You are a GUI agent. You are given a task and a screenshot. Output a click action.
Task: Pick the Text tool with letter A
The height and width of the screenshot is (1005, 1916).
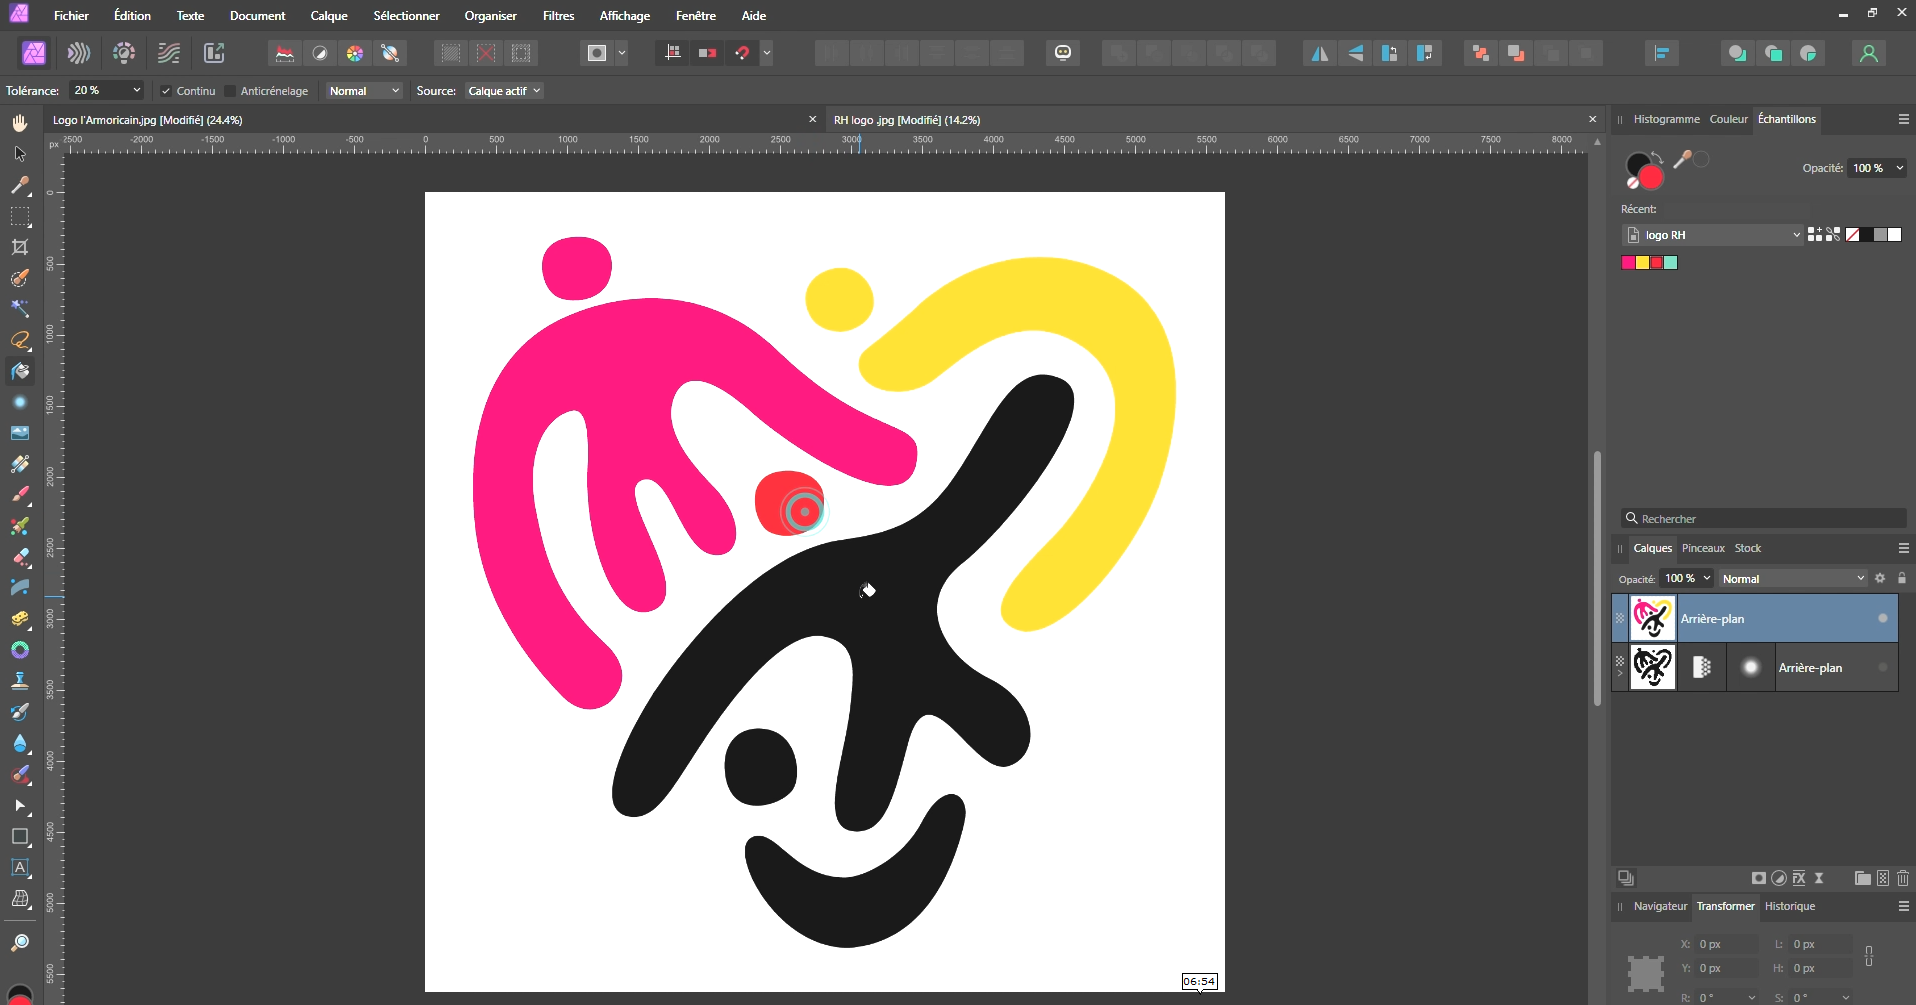[x=20, y=868]
